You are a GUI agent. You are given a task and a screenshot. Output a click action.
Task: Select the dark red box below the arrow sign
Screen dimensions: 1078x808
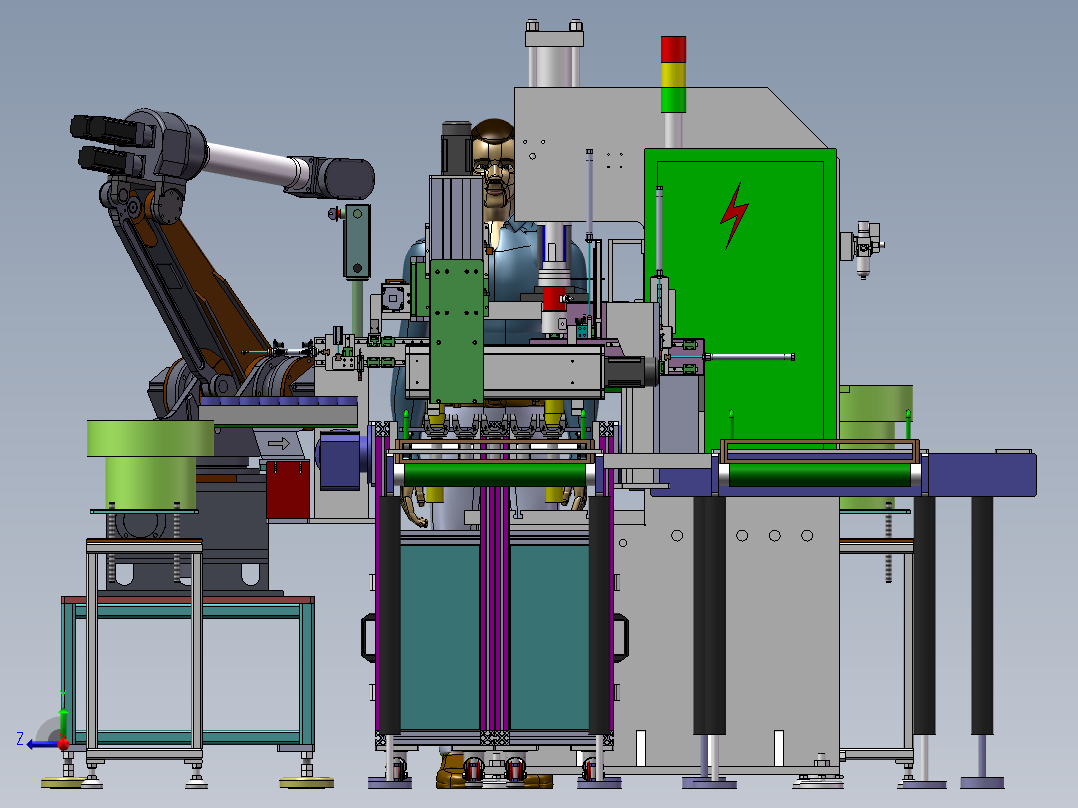pos(287,490)
